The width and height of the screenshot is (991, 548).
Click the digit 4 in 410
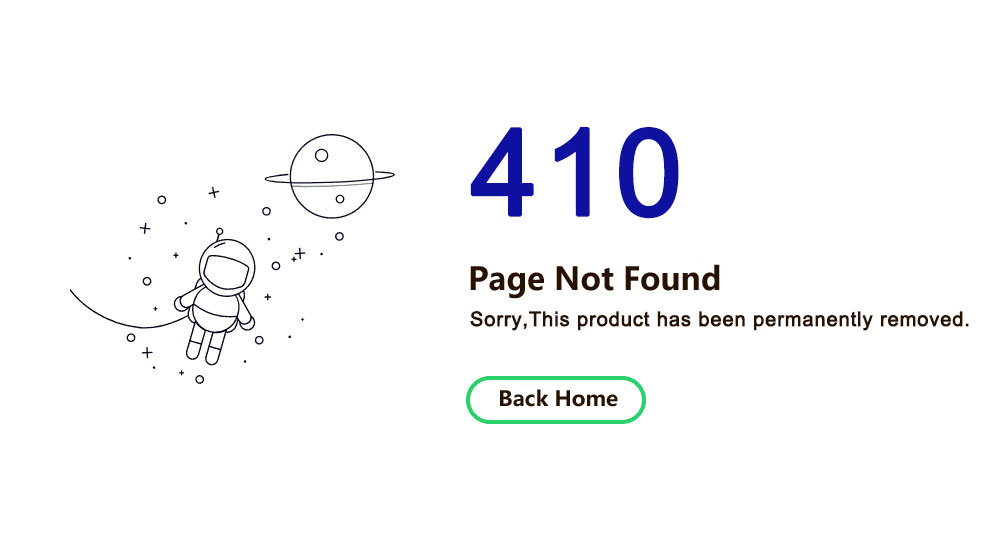(502, 171)
